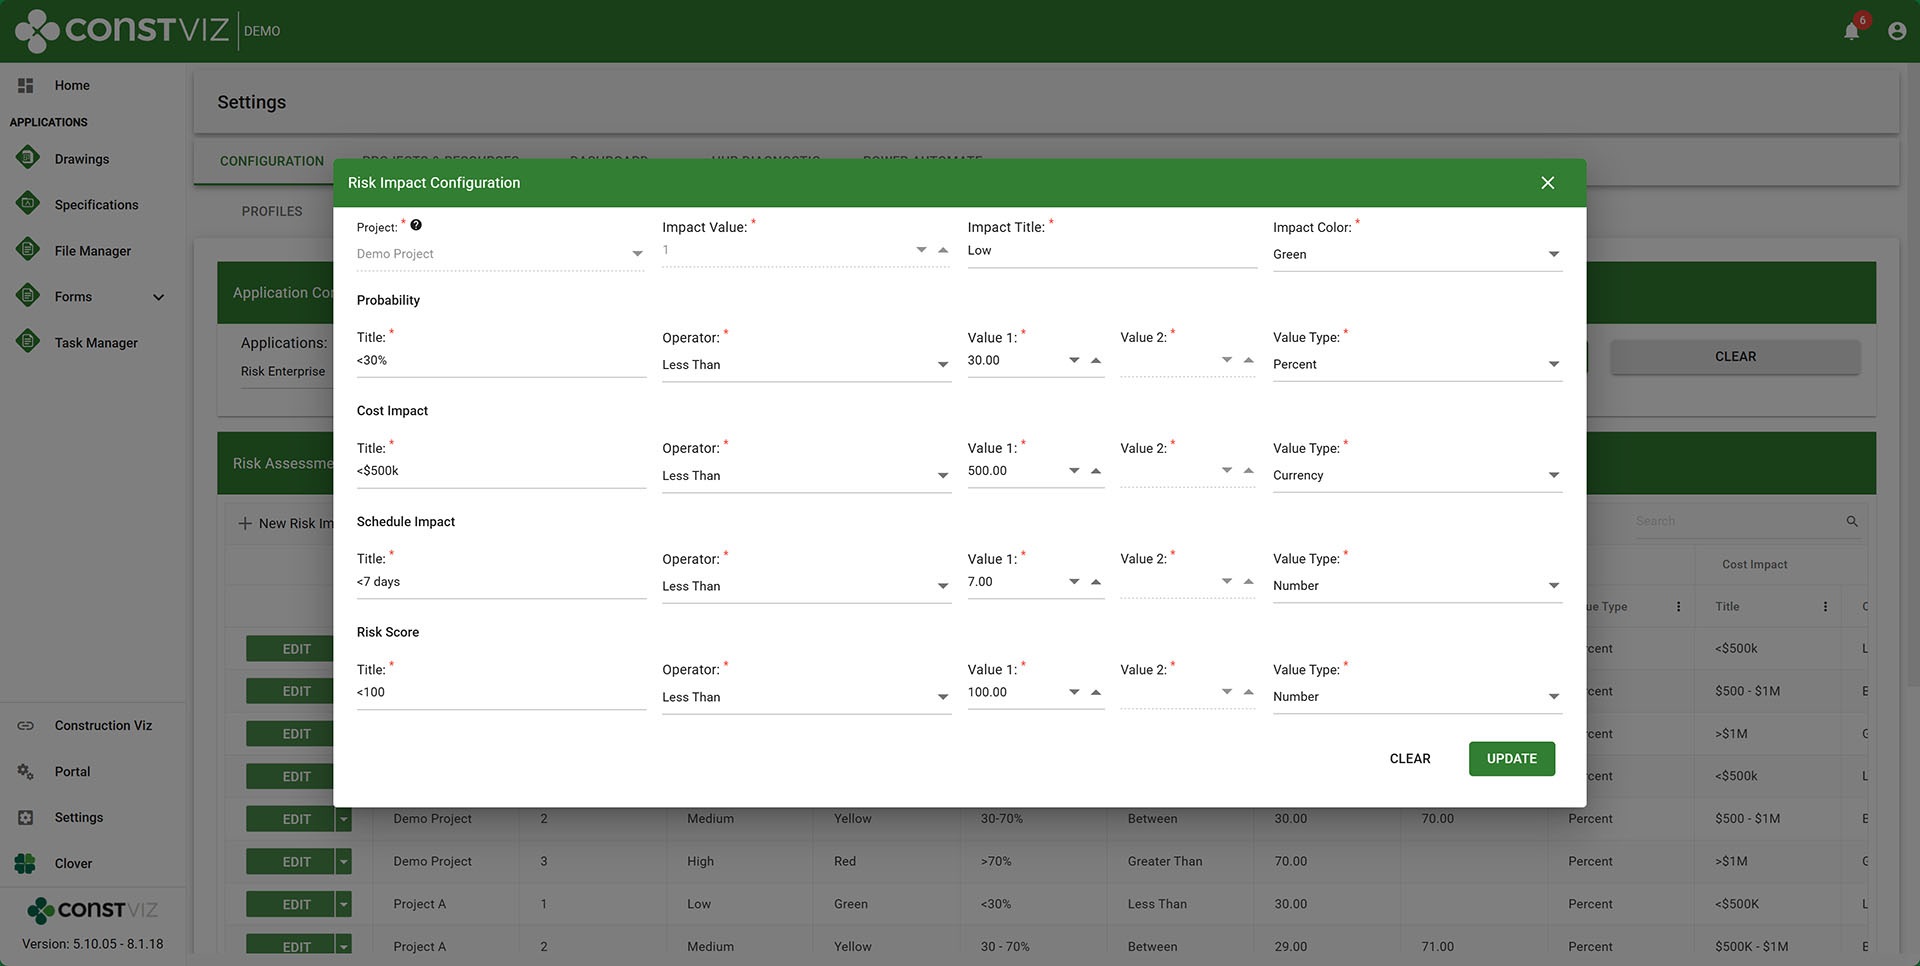1920x966 pixels.
Task: Click the Drawings app icon
Action: 28,158
